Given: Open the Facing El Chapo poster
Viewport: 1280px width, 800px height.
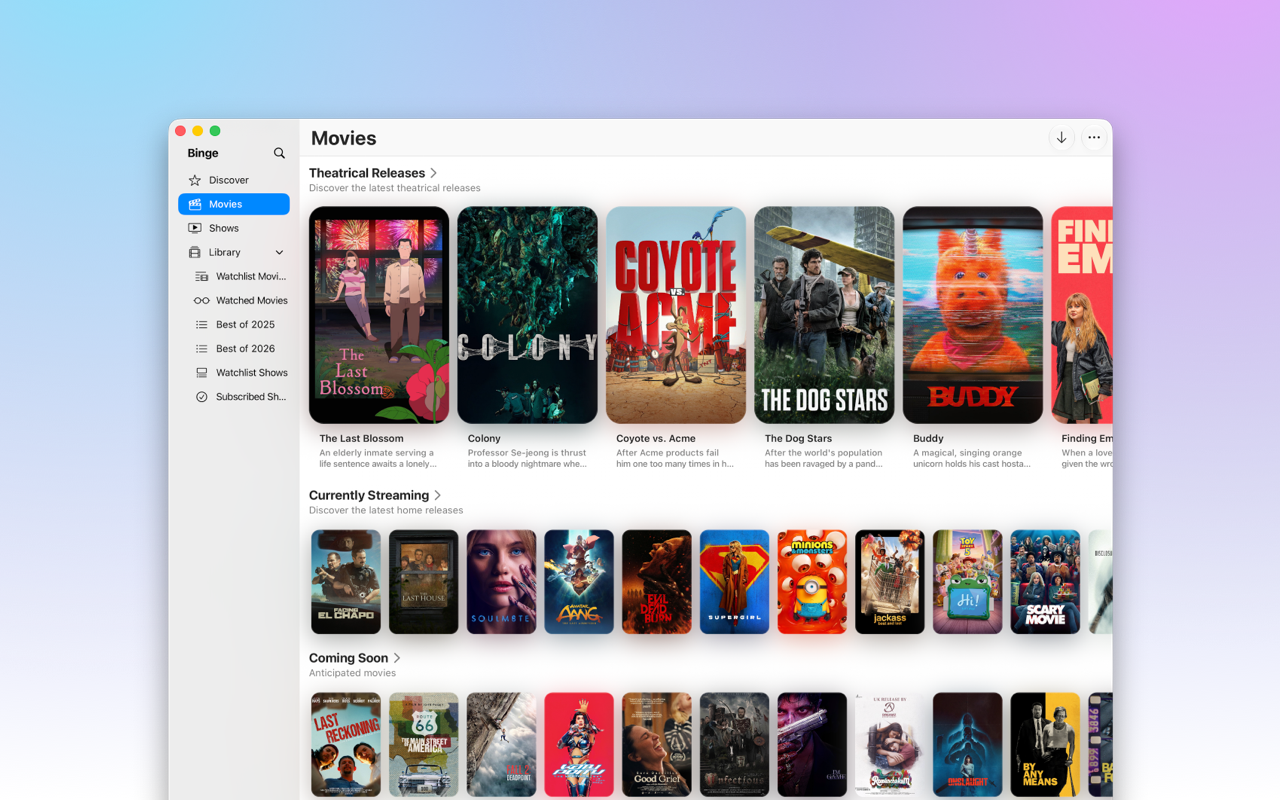Looking at the screenshot, I should coord(346,582).
